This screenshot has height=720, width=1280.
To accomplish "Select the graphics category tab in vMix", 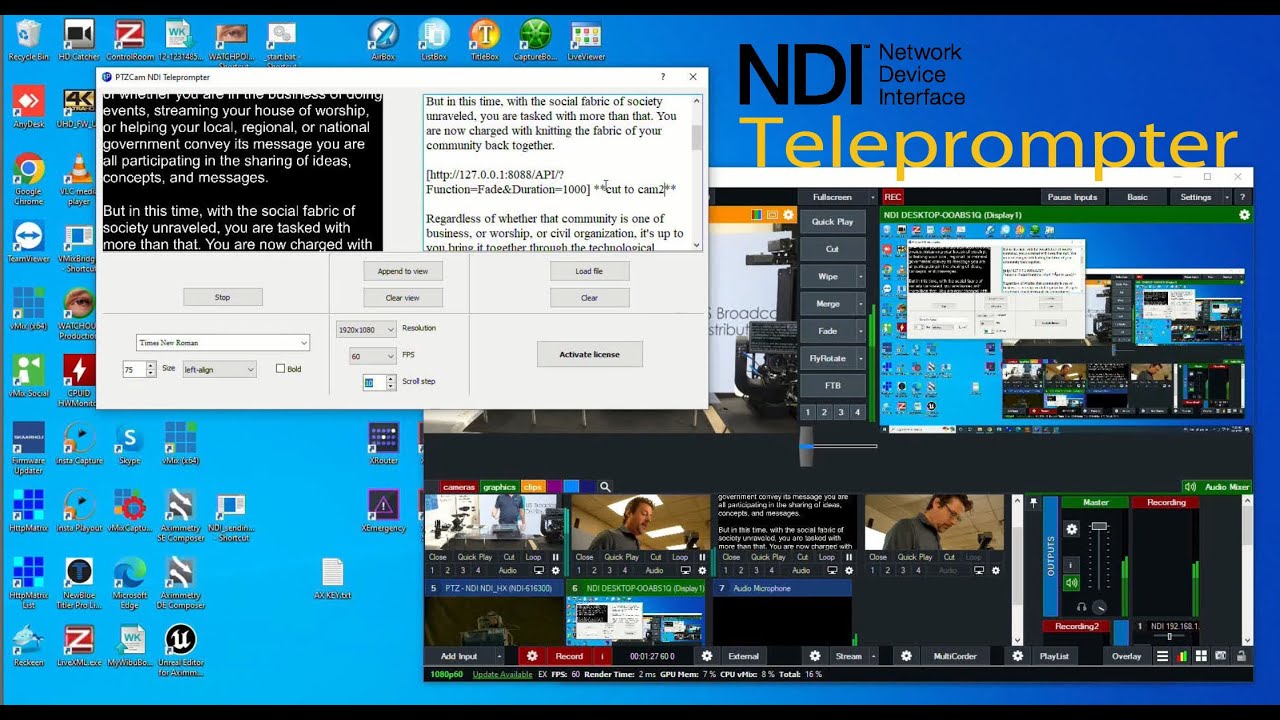I will pyautogui.click(x=499, y=487).
